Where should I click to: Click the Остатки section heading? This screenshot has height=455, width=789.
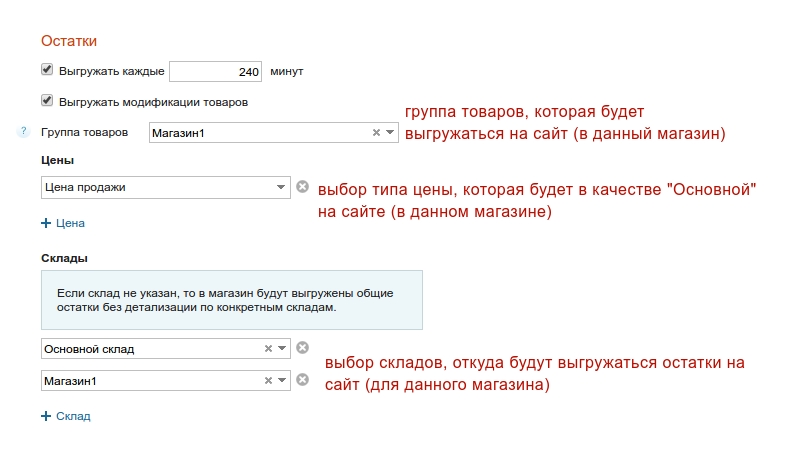point(69,41)
